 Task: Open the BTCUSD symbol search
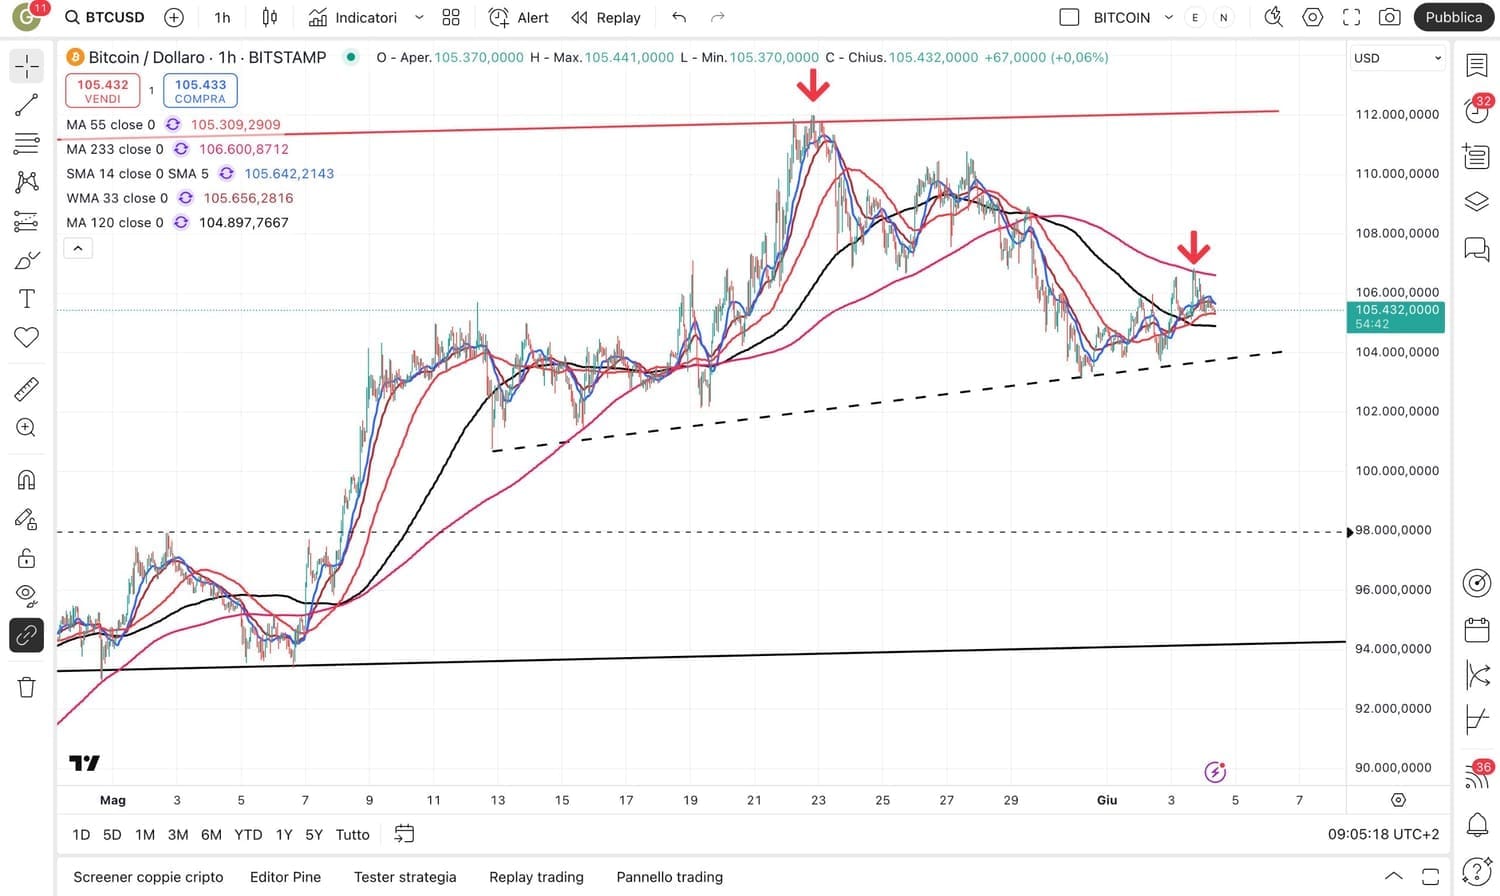[x=105, y=17]
